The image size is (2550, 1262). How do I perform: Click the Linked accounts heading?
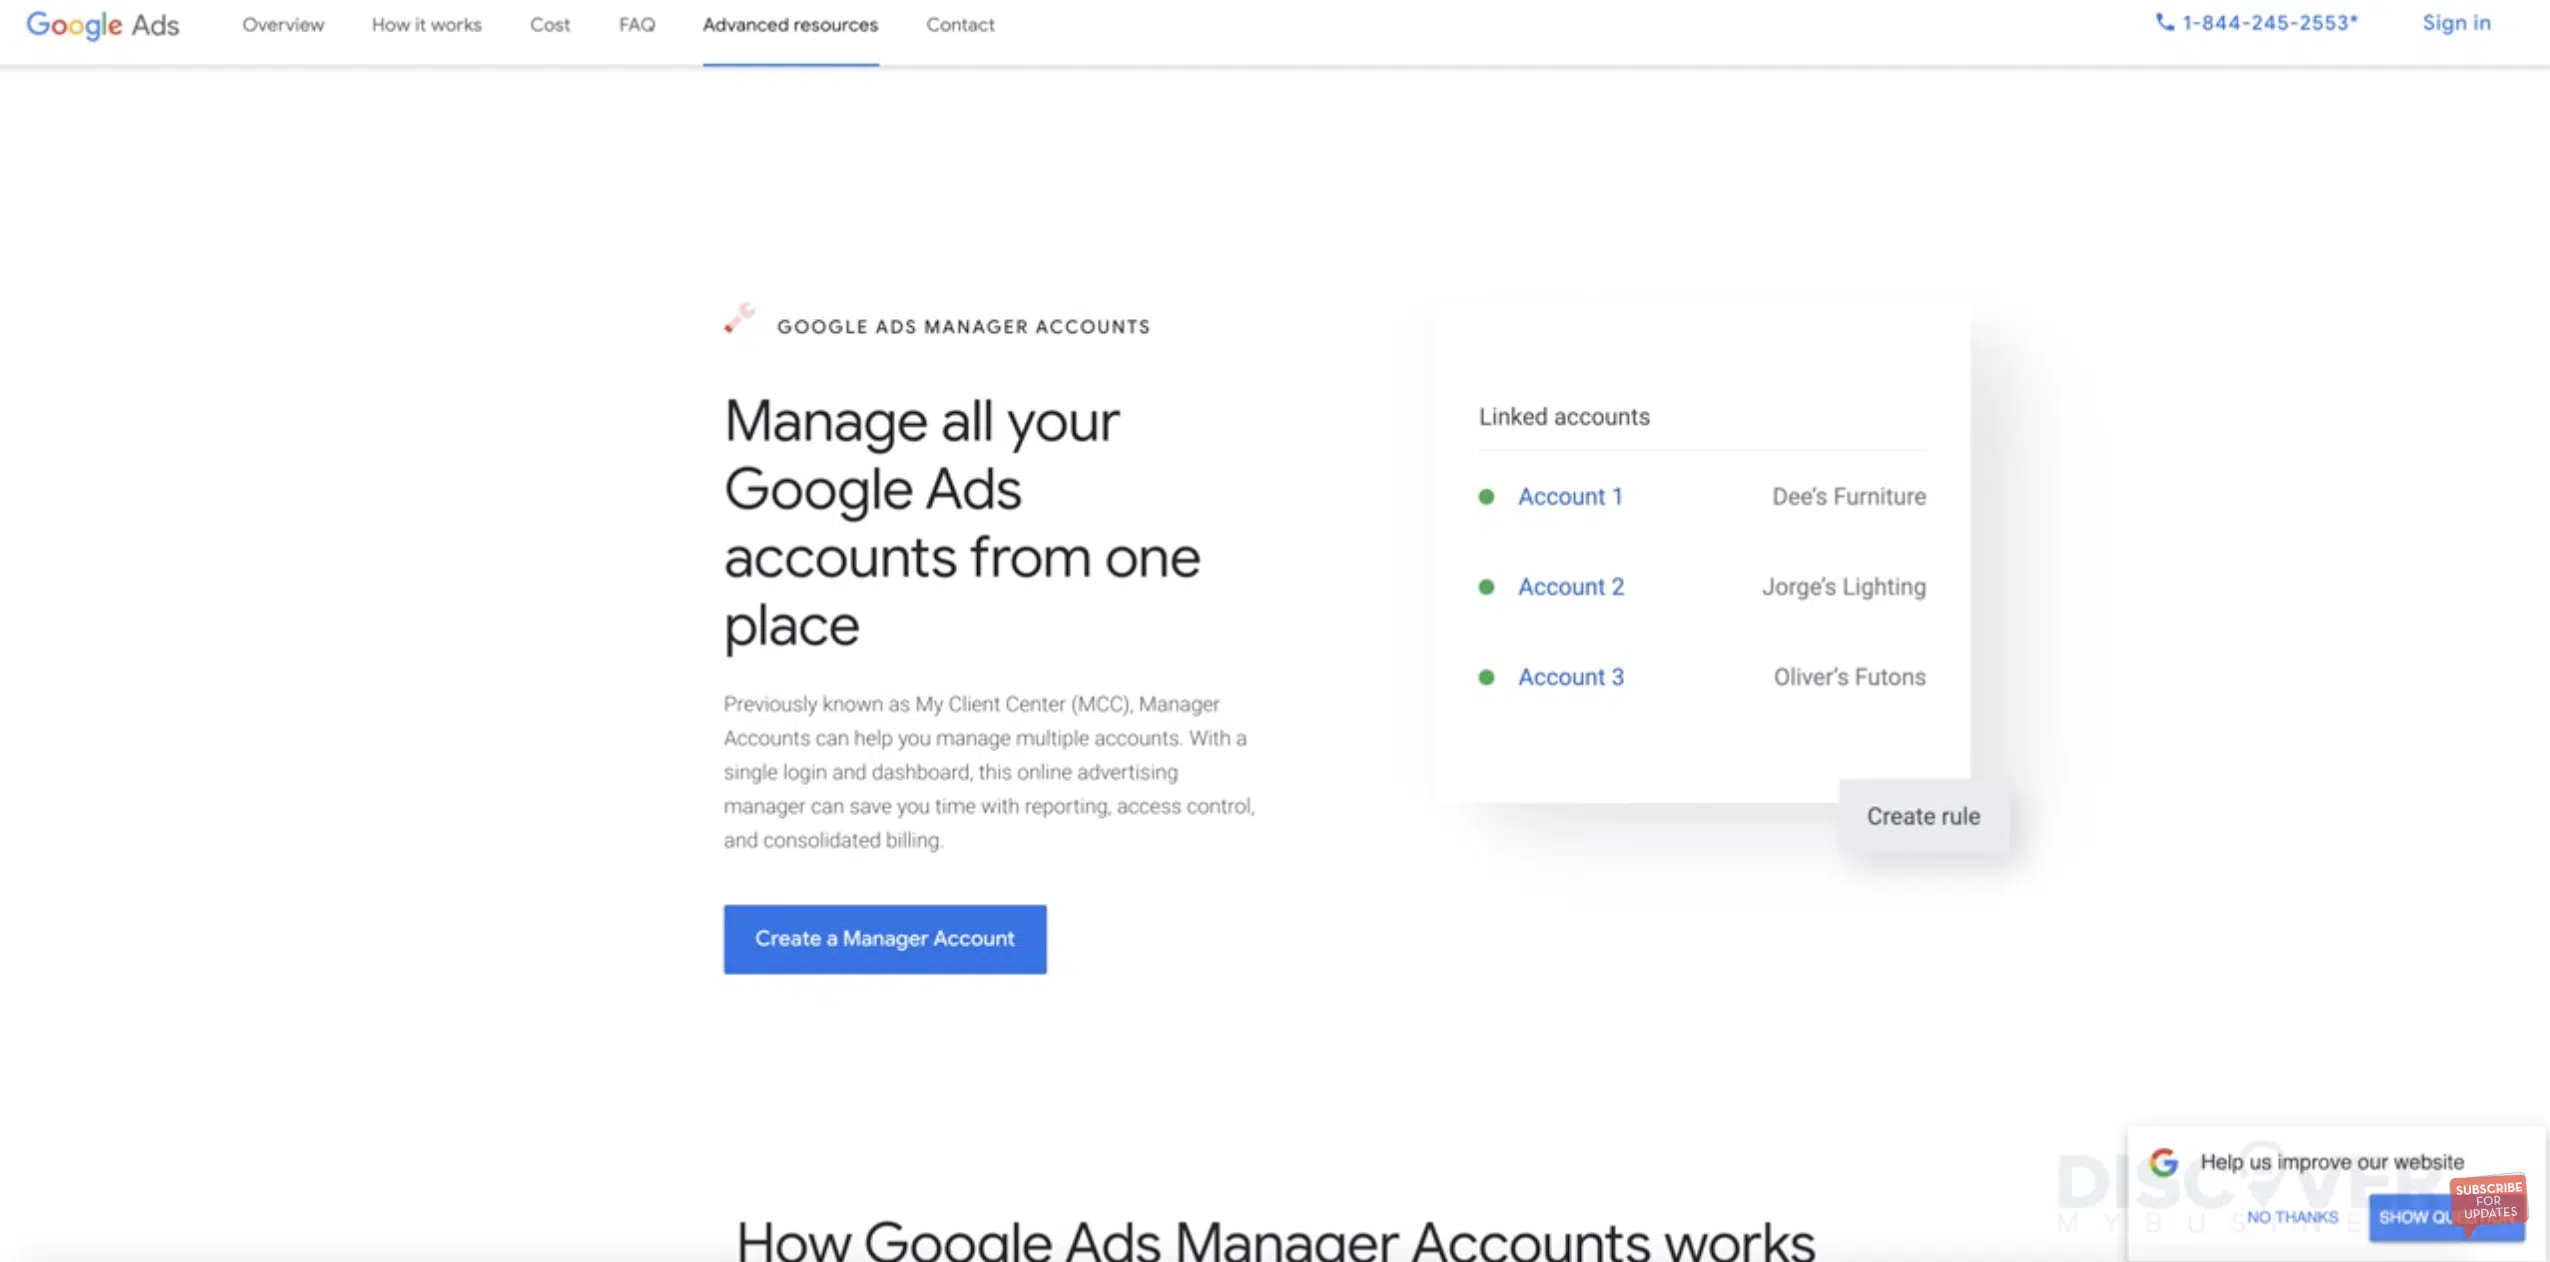tap(1564, 417)
